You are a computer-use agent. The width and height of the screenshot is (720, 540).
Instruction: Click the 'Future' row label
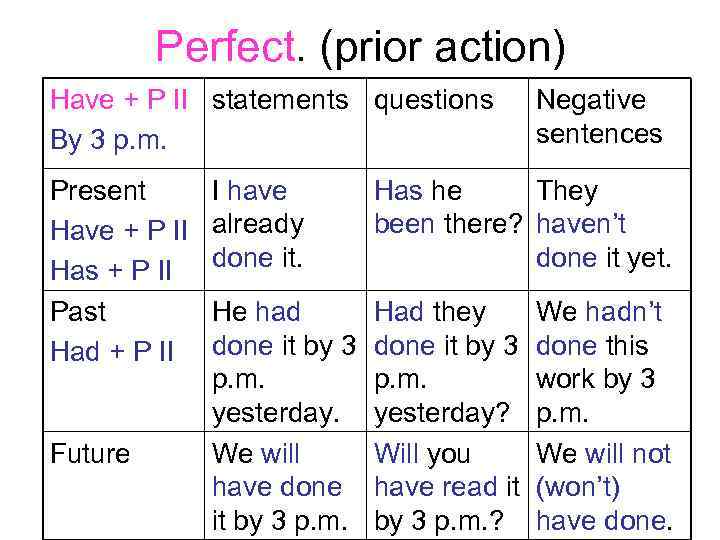click(90, 454)
